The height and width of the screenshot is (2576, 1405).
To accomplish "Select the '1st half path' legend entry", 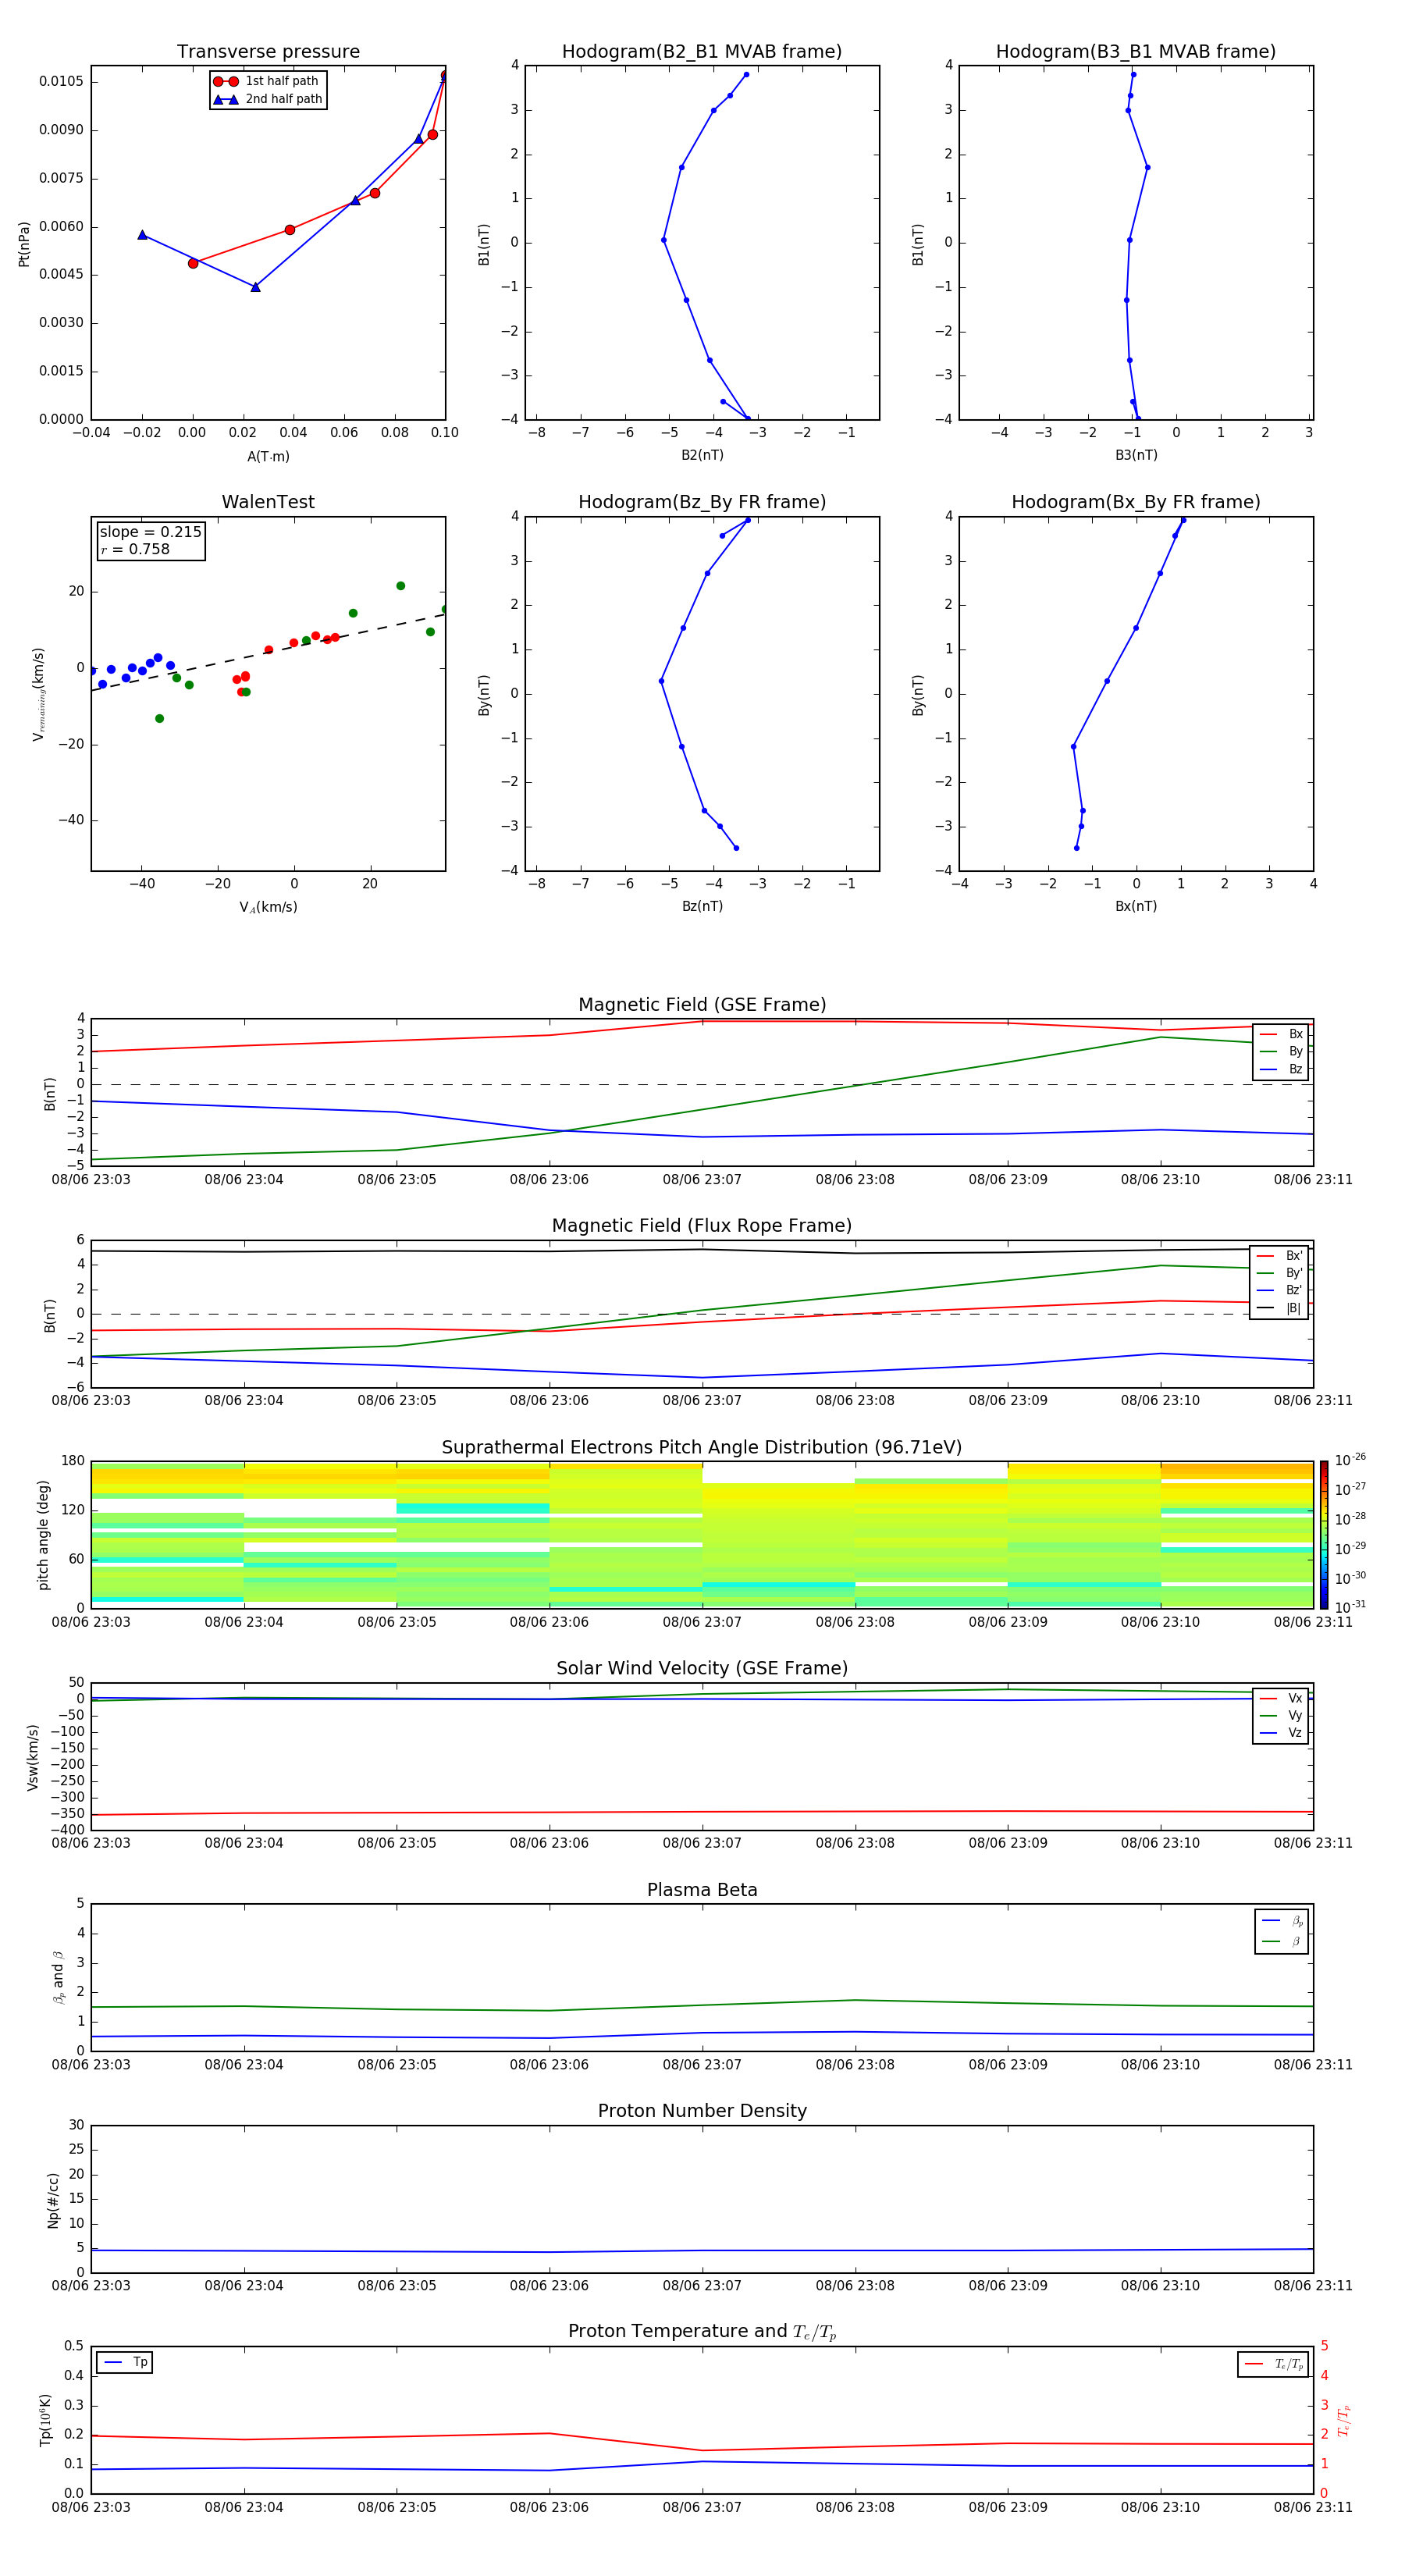I will [267, 81].
